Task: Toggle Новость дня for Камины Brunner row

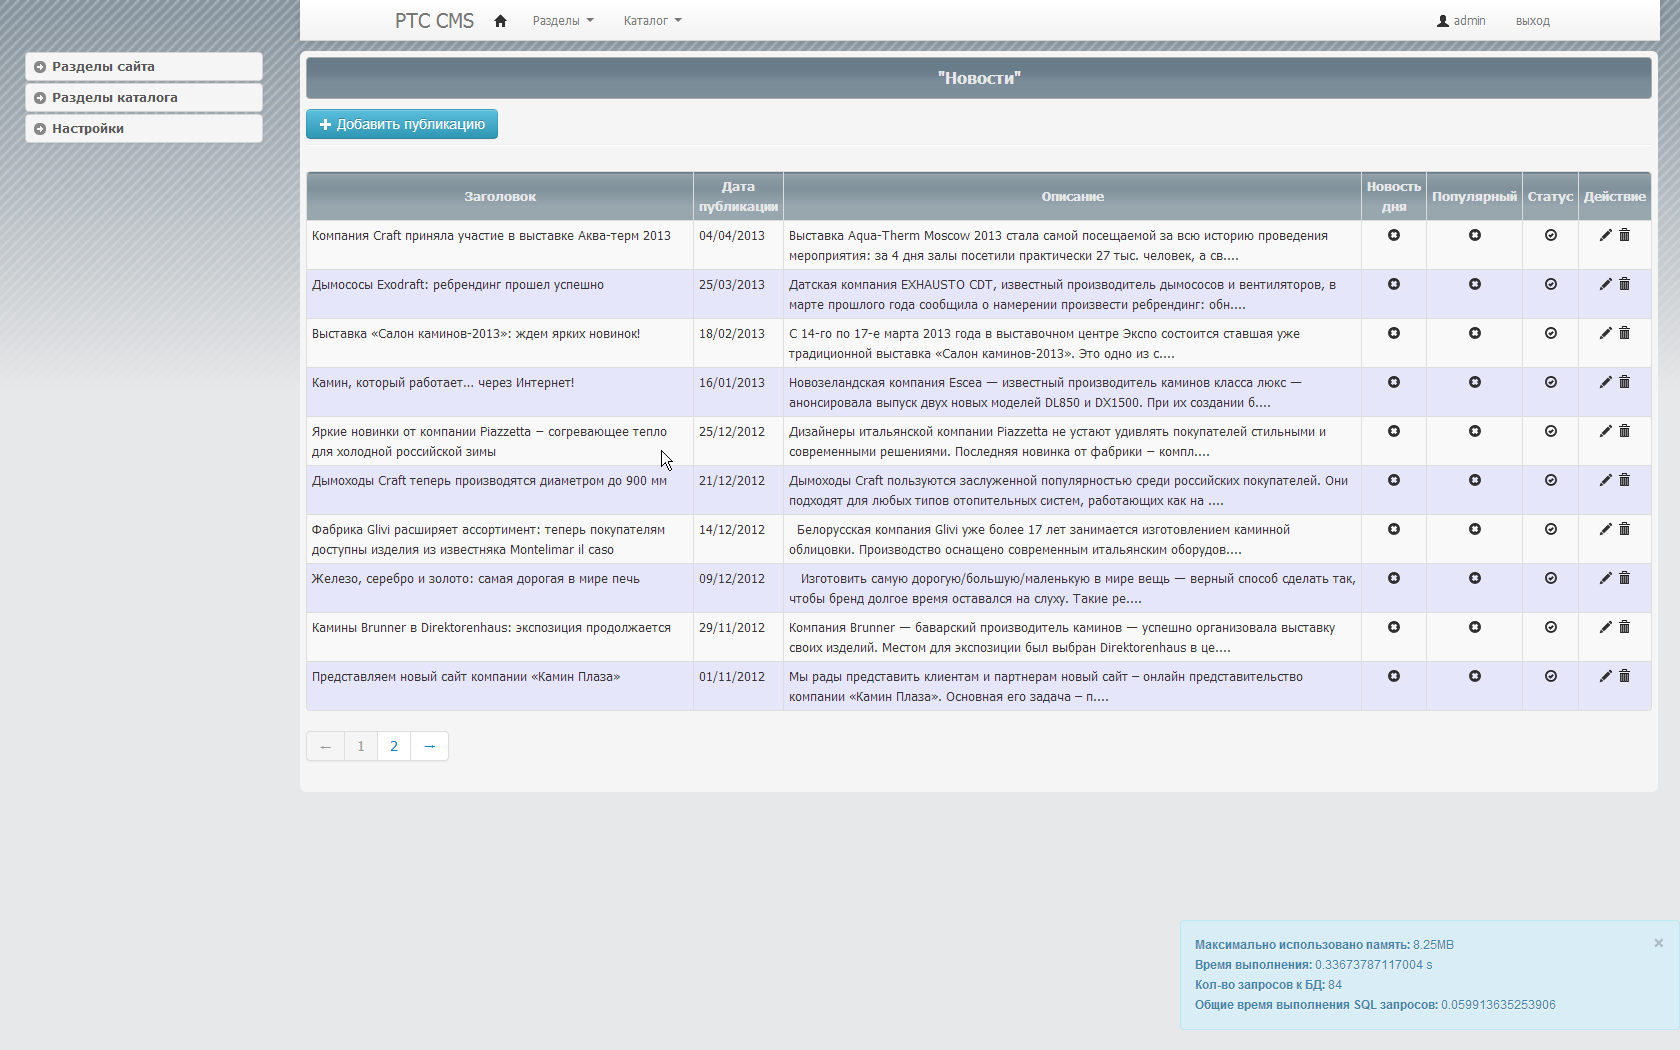Action: pos(1394,627)
